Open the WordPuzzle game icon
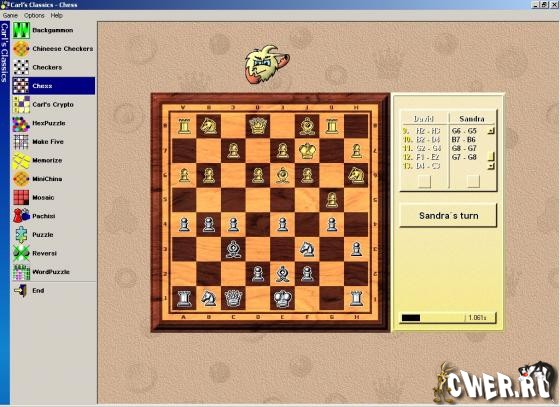 [21, 272]
